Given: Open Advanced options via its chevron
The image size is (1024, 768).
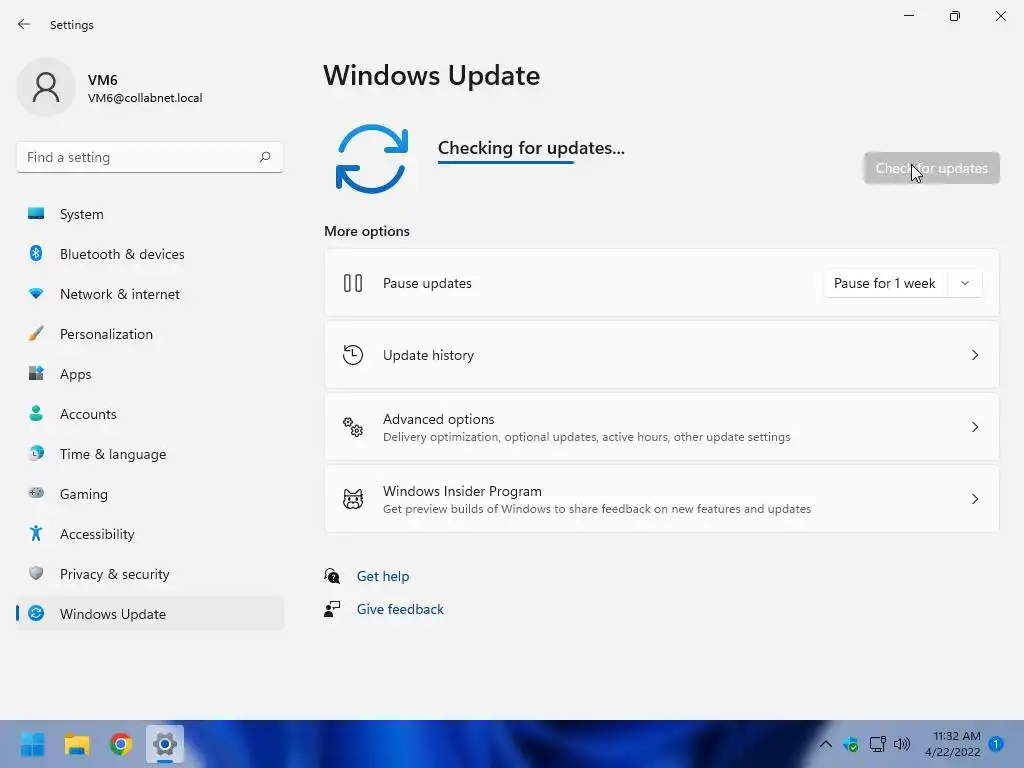Looking at the screenshot, I should 974,427.
